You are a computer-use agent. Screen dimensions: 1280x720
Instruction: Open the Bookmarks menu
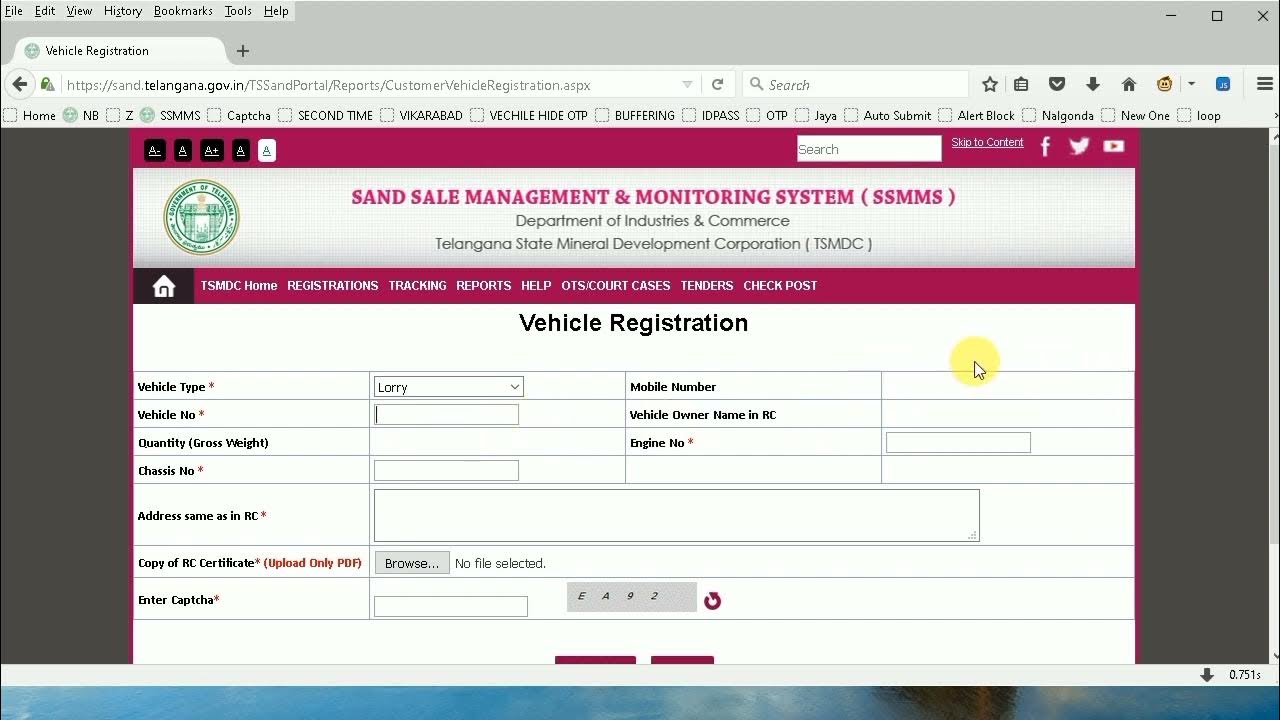pos(183,11)
